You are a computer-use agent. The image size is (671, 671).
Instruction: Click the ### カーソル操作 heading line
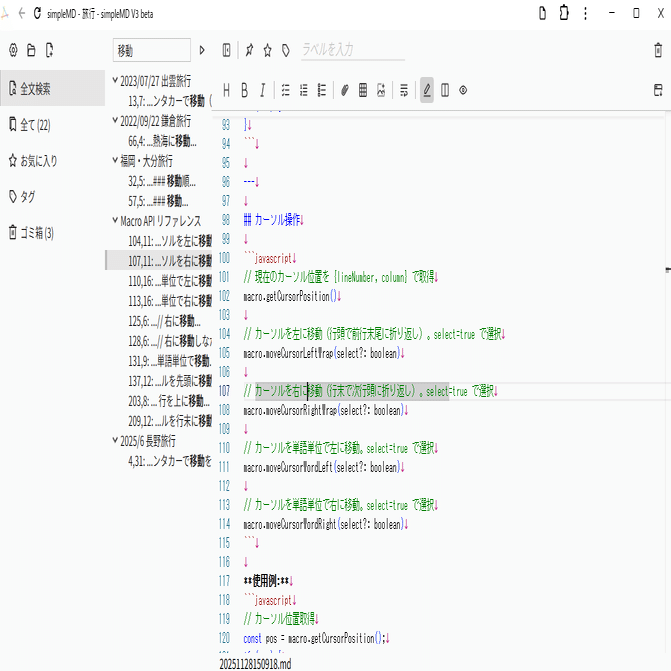click(x=273, y=220)
